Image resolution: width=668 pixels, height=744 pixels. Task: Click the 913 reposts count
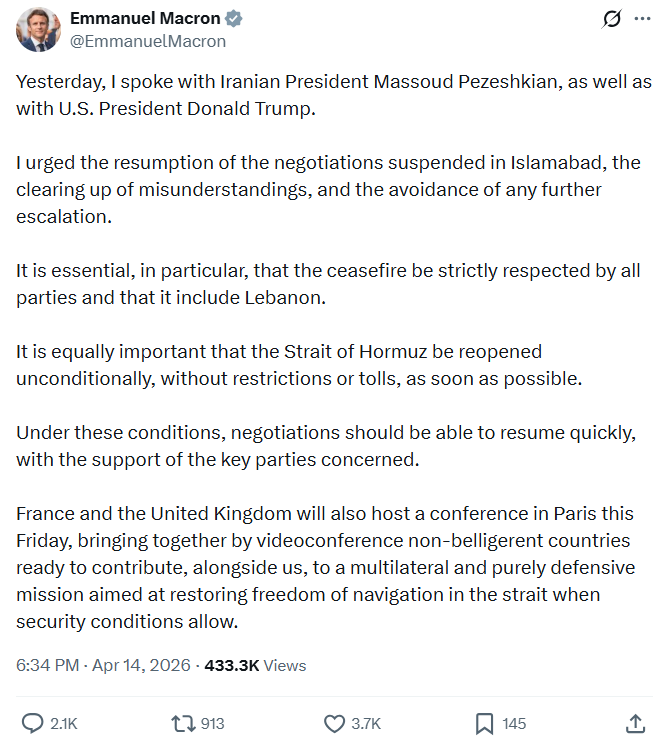(x=212, y=724)
